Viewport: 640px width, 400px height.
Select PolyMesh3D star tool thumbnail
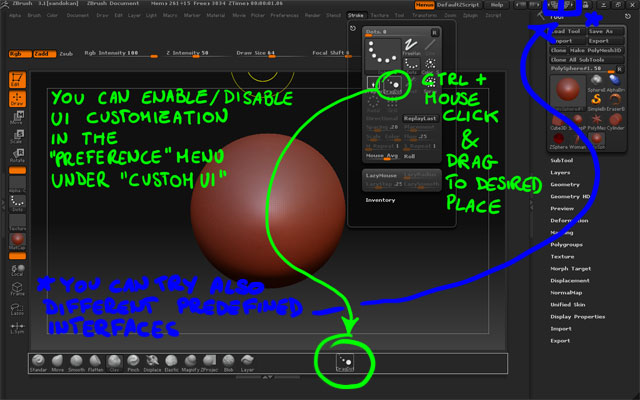coord(596,122)
